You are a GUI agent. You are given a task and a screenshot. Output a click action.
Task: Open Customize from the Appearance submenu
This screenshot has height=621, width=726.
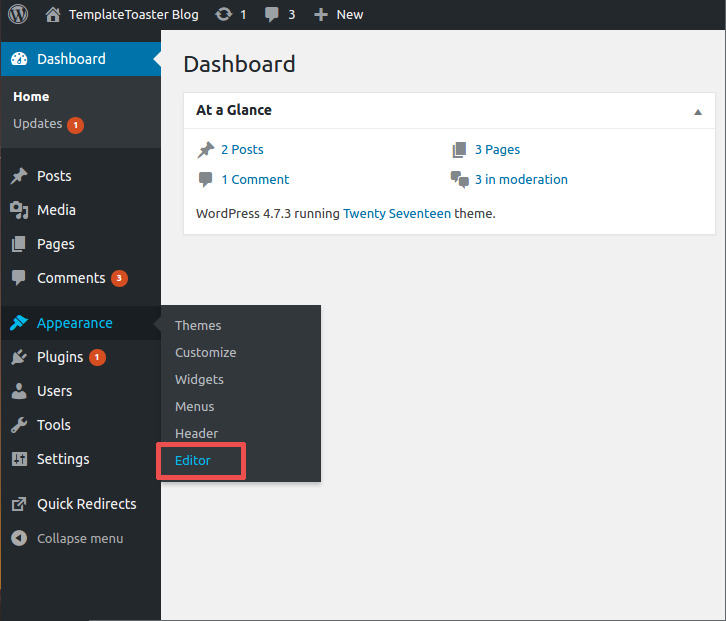[205, 352]
